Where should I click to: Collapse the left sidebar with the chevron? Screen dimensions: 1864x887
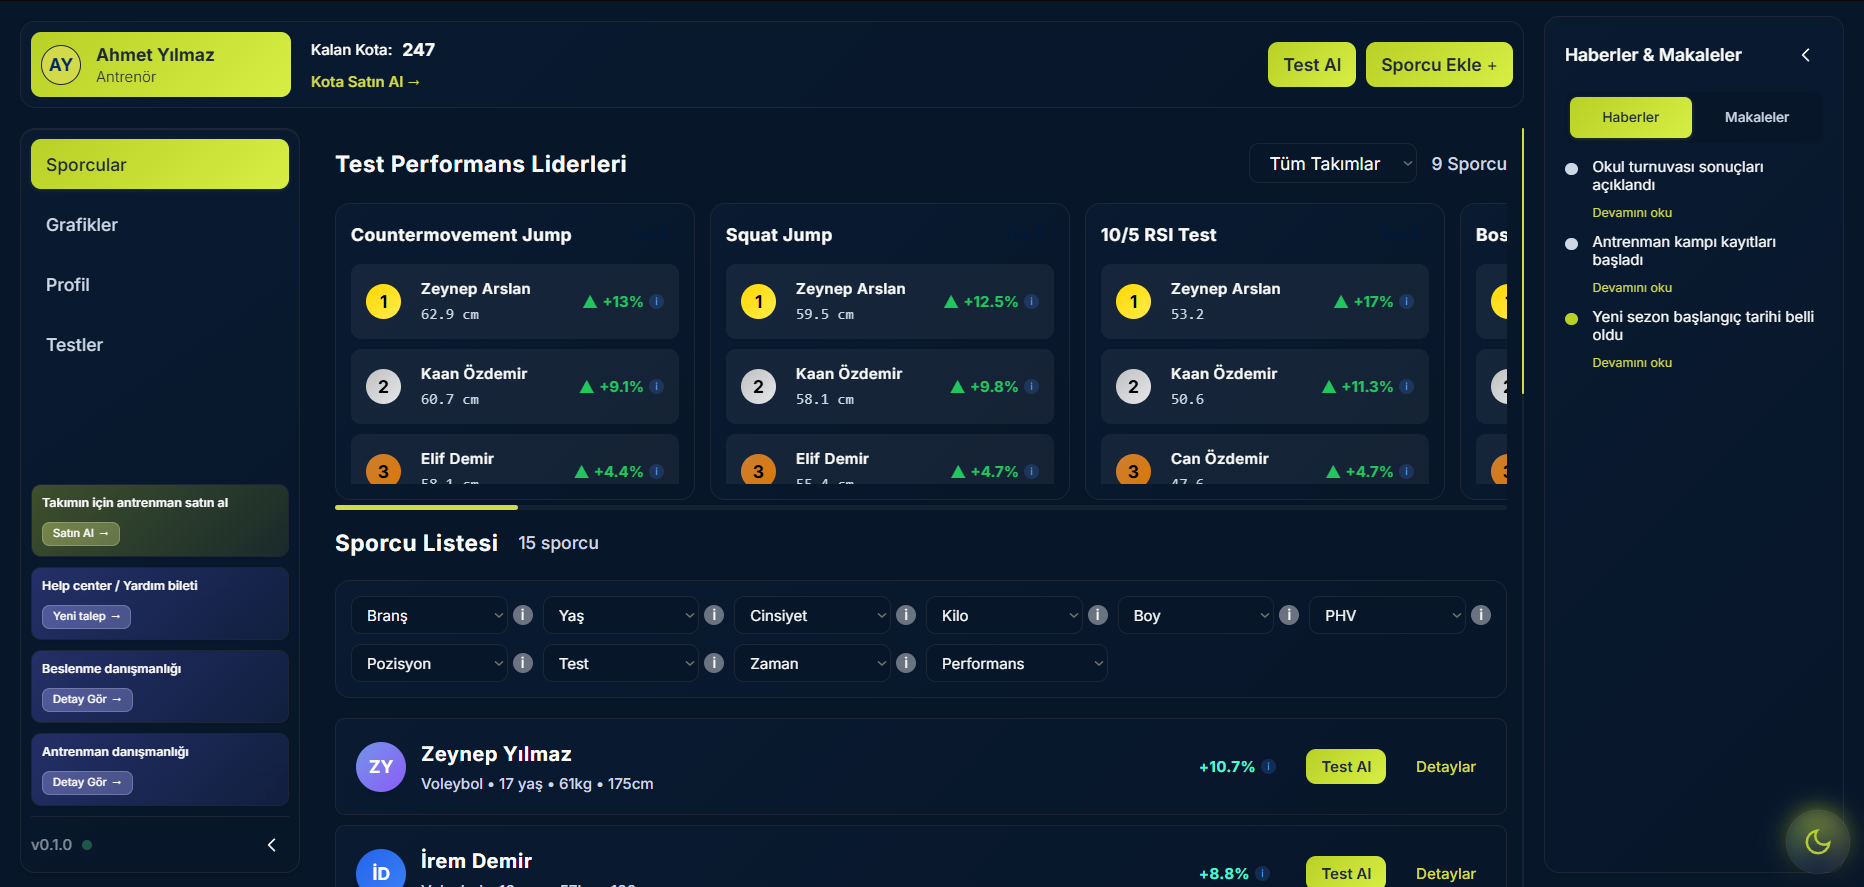pos(271,845)
